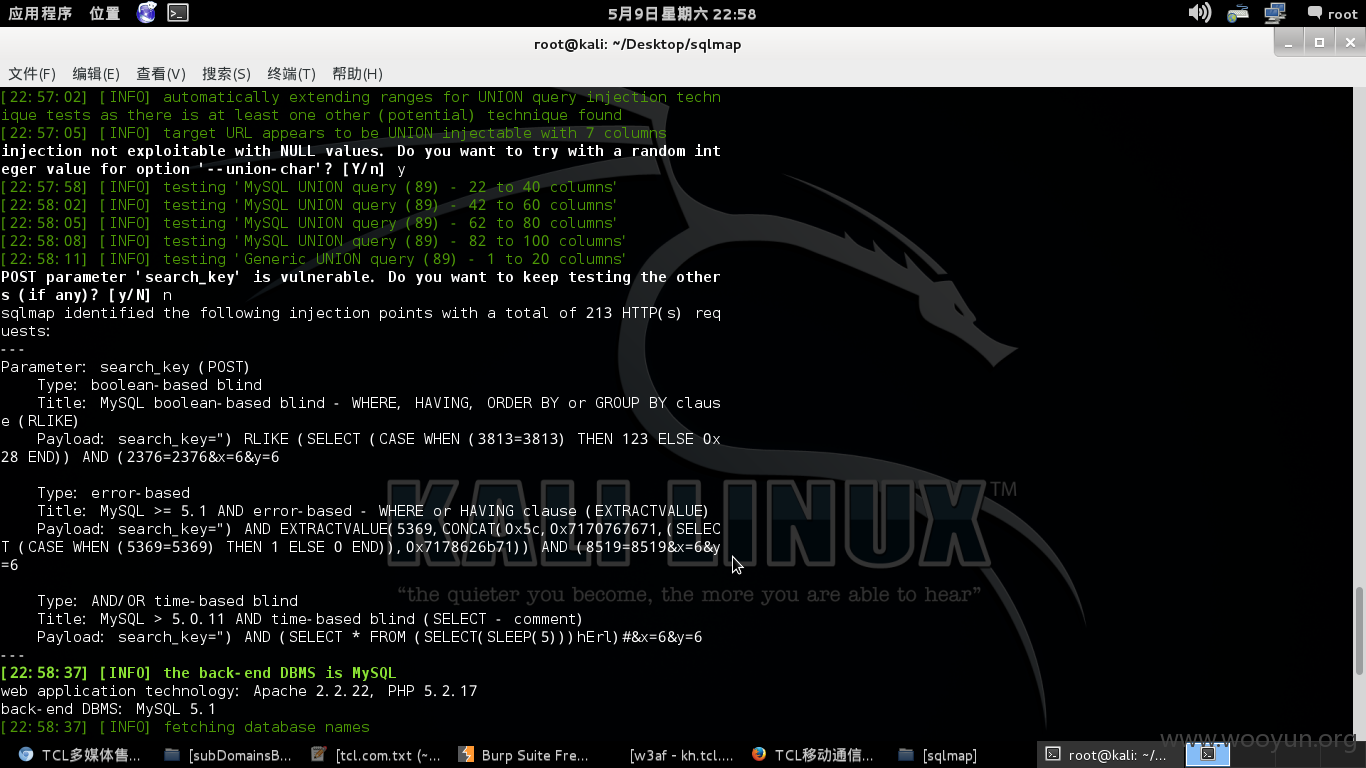The width and height of the screenshot is (1366, 768).
Task: Open the 查看(V) menu
Action: (x=161, y=74)
